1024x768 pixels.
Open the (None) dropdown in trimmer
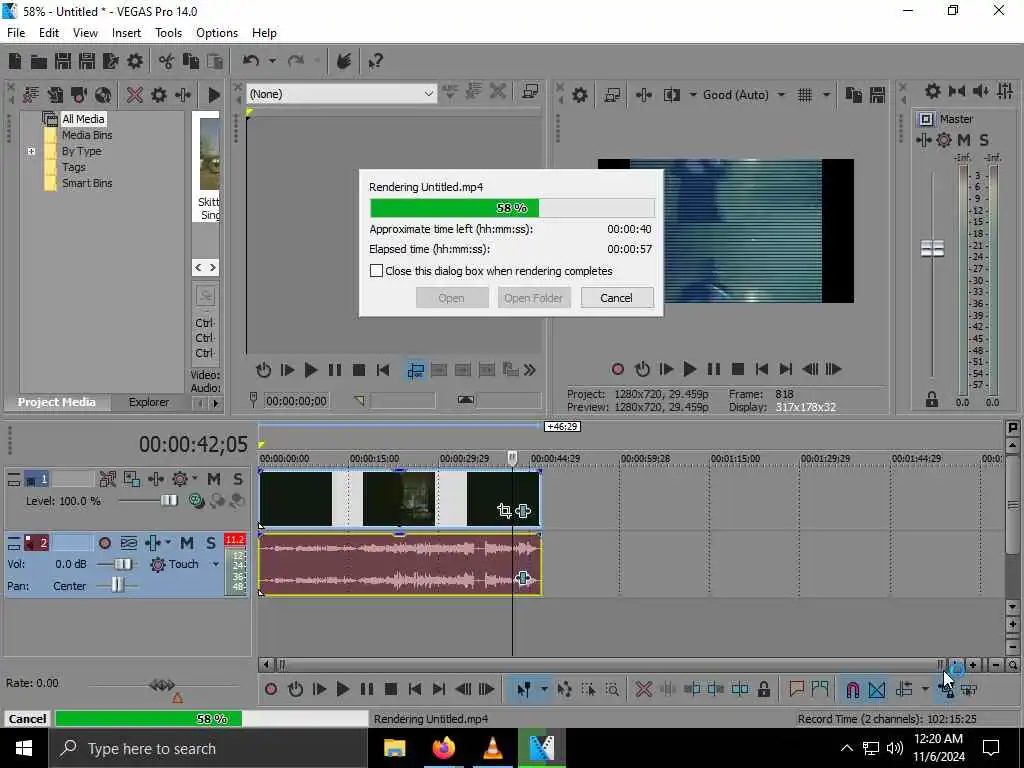click(342, 94)
